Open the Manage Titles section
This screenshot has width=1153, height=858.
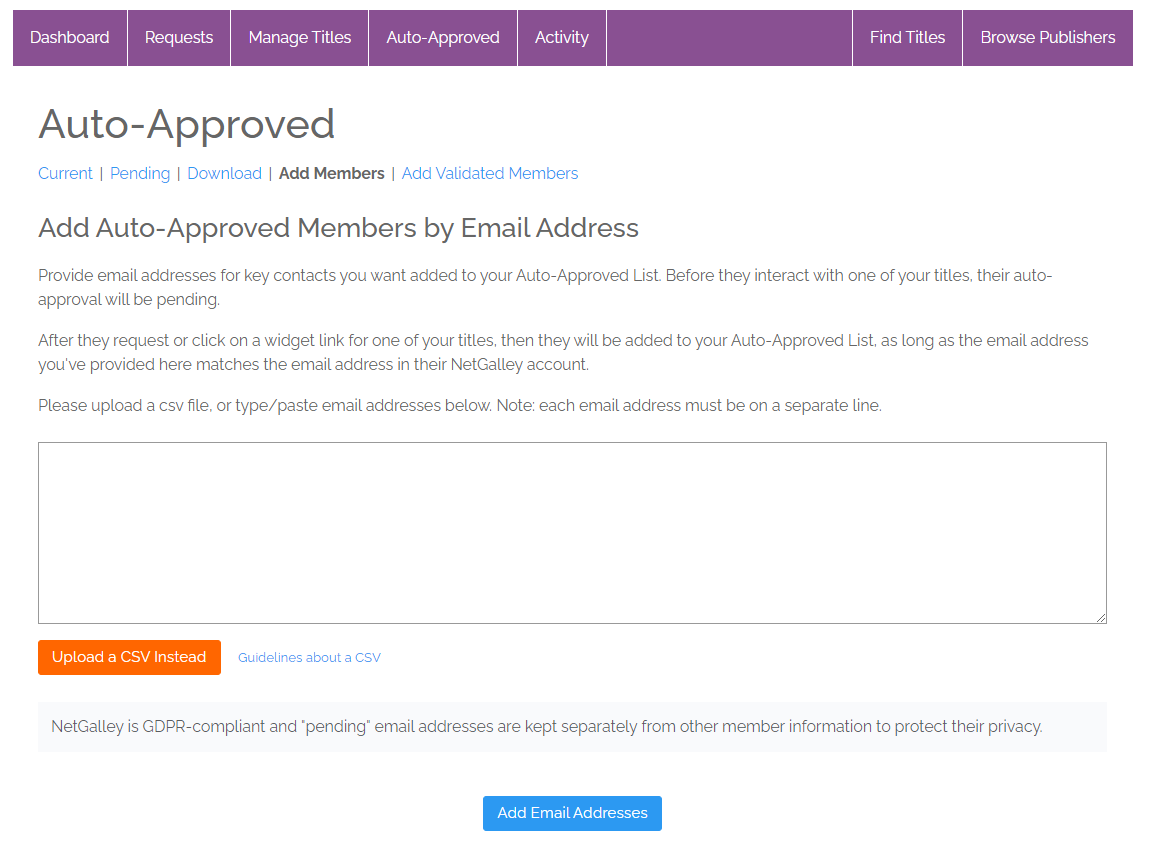point(299,37)
